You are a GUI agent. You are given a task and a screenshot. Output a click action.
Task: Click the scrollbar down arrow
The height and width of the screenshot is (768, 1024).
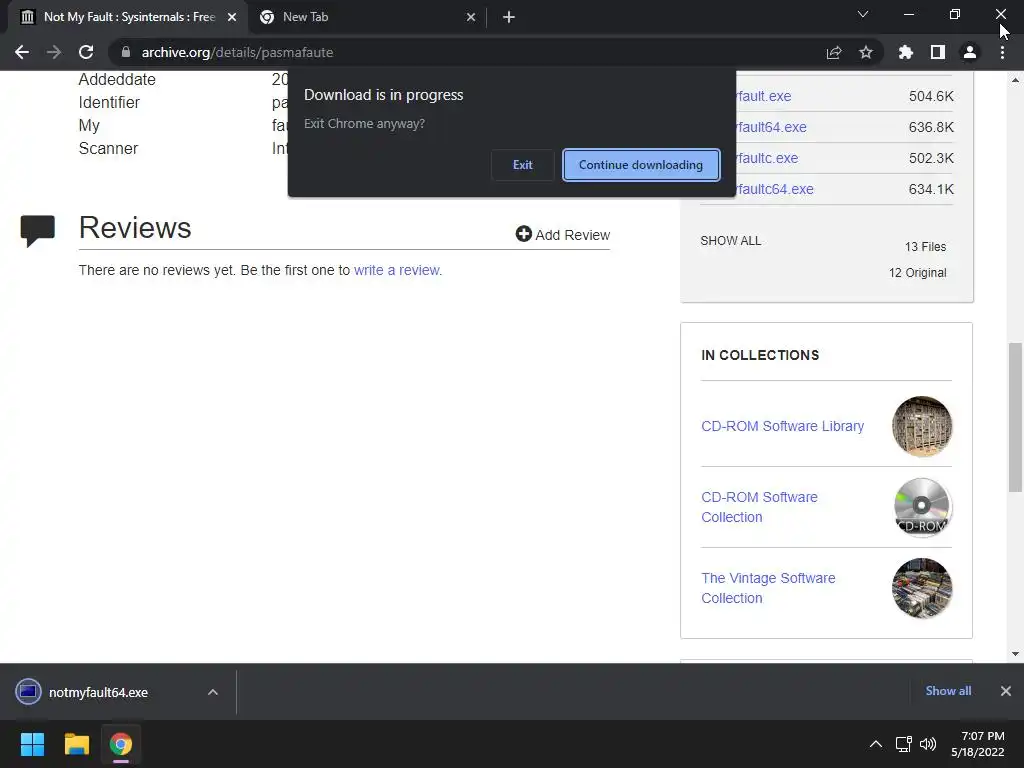point(1015,654)
